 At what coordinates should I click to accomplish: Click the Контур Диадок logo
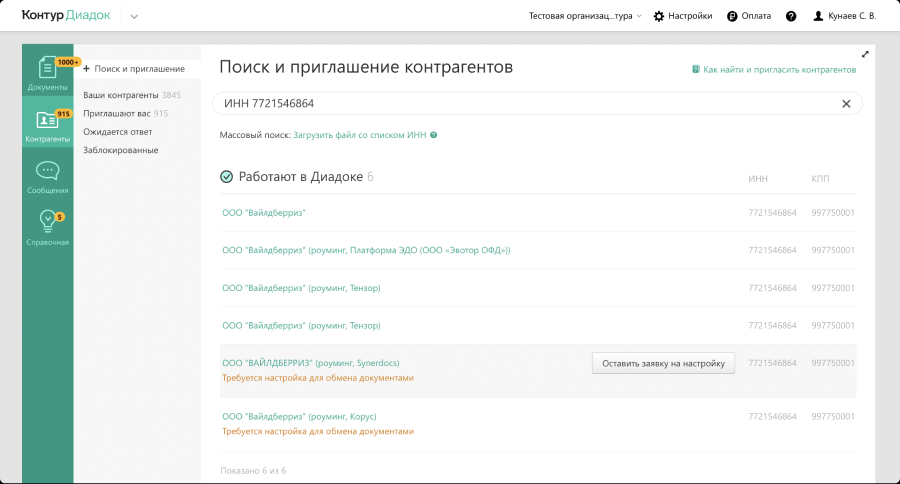[x=66, y=16]
